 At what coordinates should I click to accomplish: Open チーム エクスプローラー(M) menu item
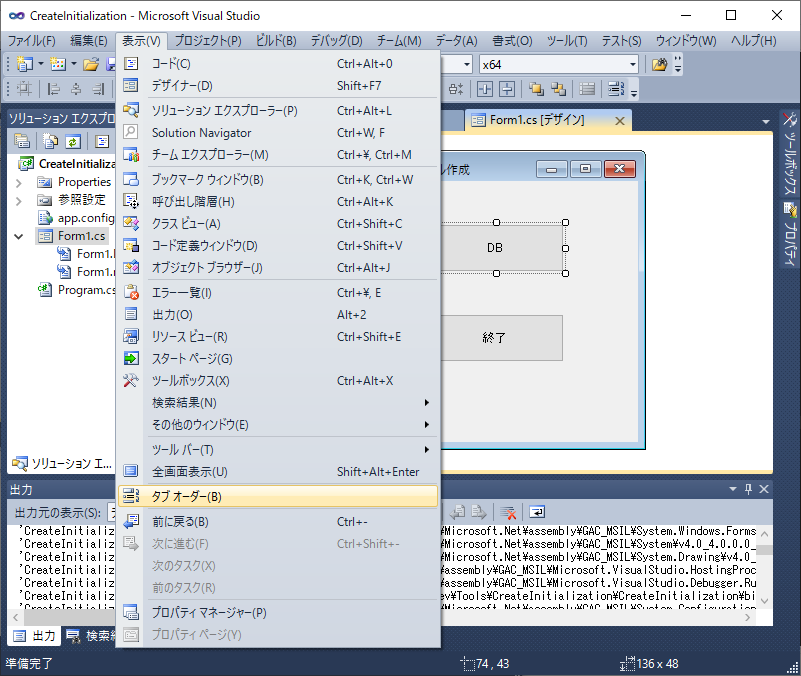pos(278,155)
